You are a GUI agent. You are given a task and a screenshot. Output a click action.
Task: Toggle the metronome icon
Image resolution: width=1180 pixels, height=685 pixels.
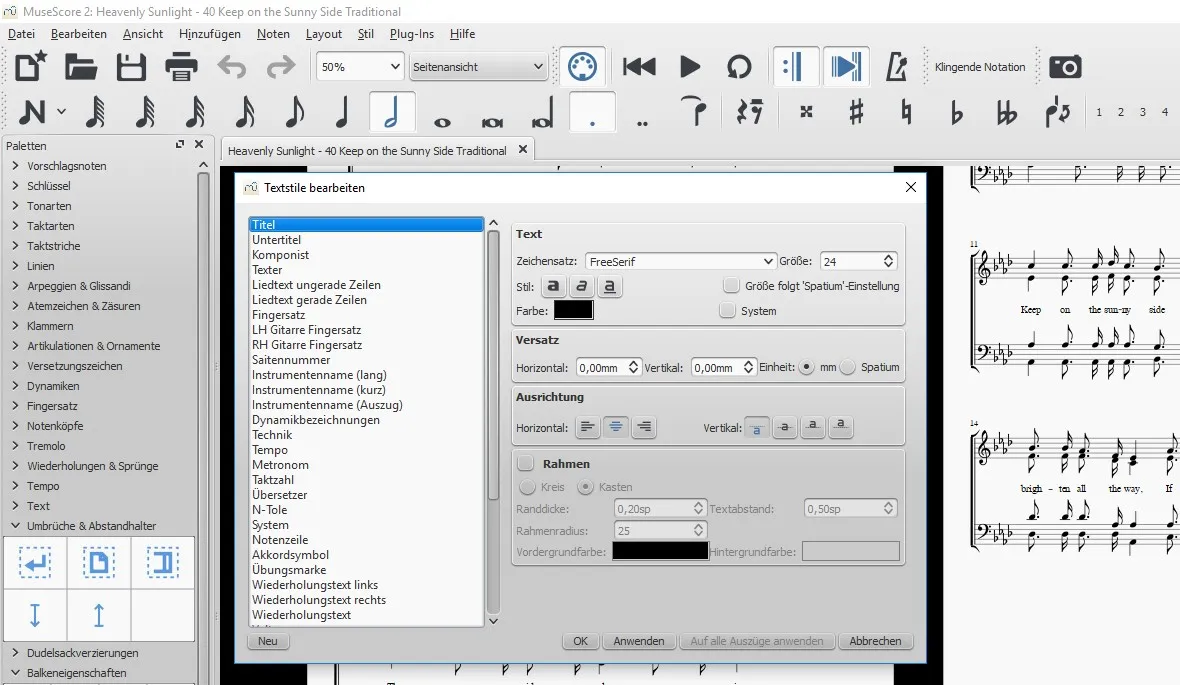click(896, 66)
